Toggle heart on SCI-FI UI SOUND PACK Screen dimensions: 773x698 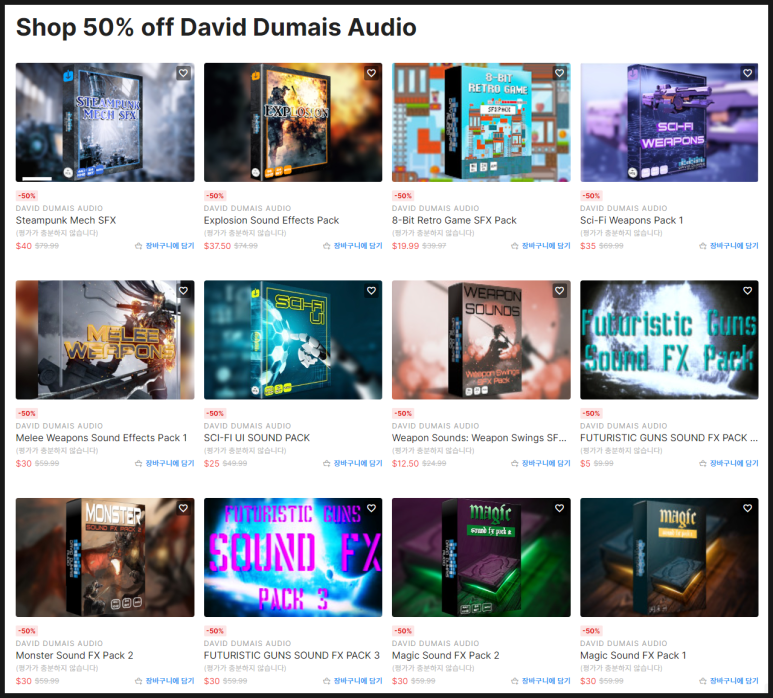(x=371, y=291)
